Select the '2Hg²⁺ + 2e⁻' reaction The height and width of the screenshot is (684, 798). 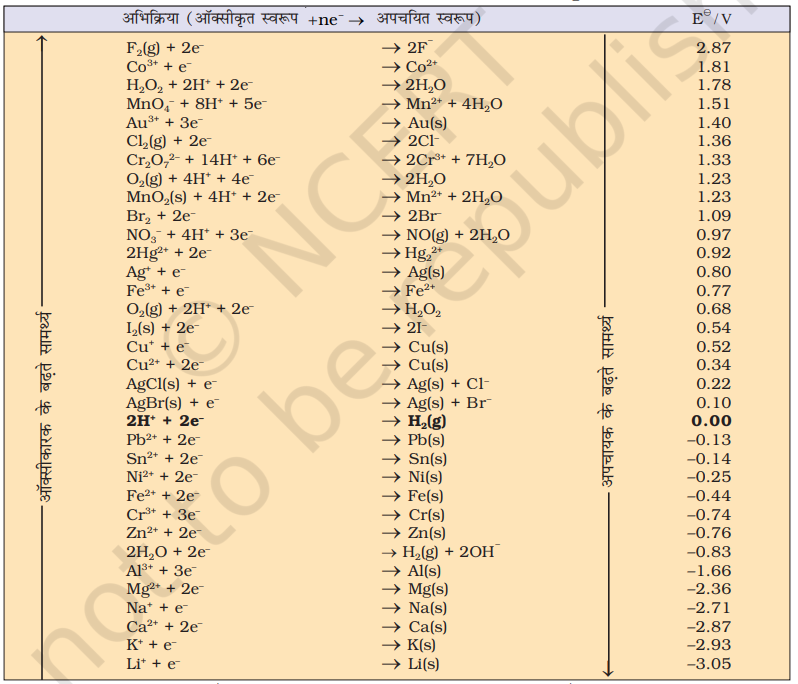(169, 253)
